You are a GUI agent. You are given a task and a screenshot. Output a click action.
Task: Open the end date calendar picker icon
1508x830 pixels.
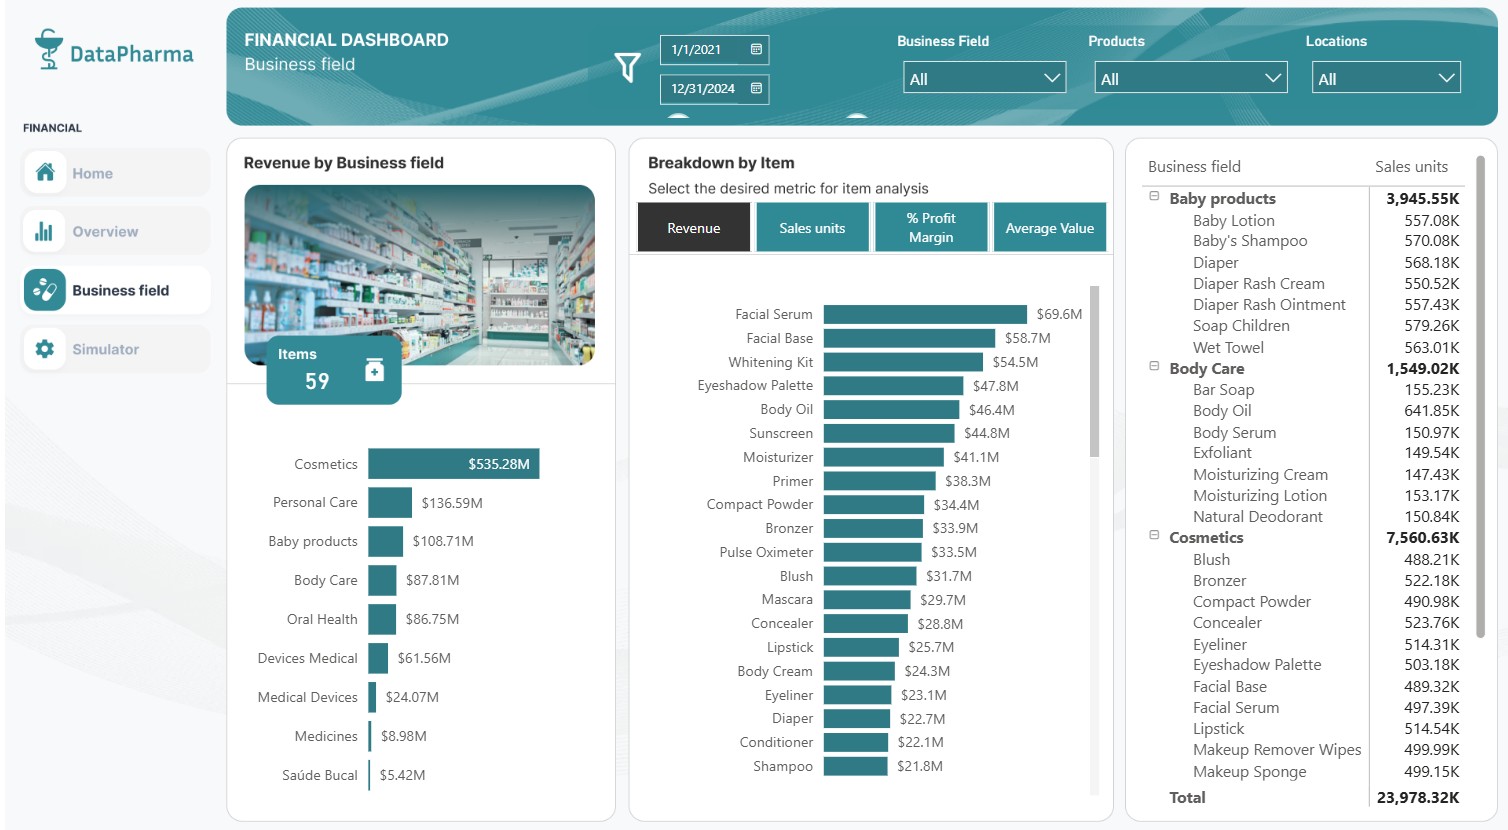[756, 88]
